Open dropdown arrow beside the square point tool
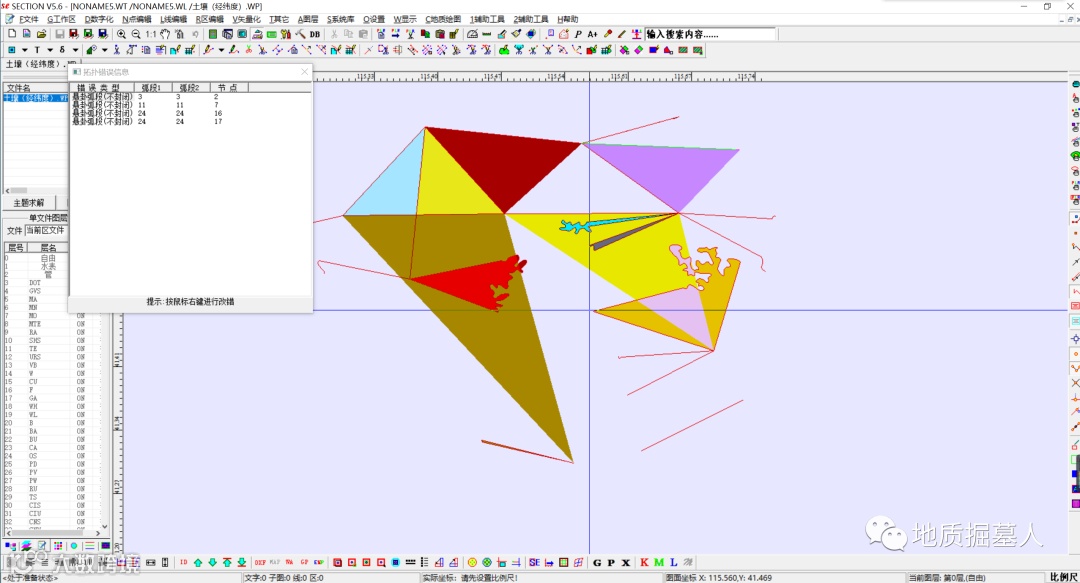Viewport: 1080px width, 583px height. click(x=24, y=50)
